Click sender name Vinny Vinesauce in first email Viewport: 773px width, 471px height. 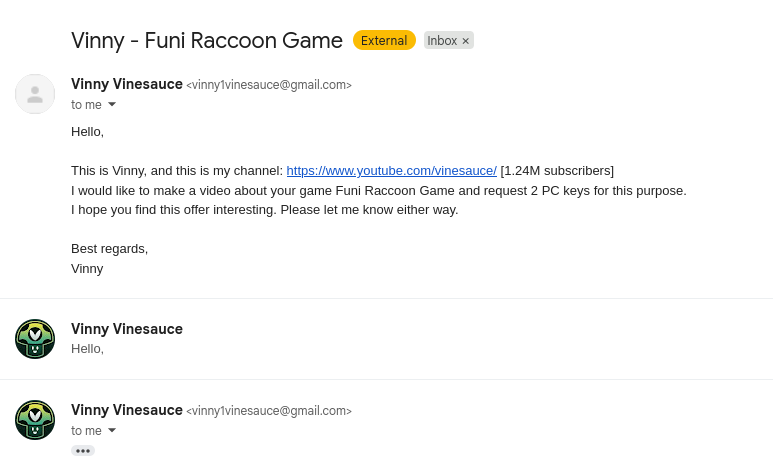127,84
